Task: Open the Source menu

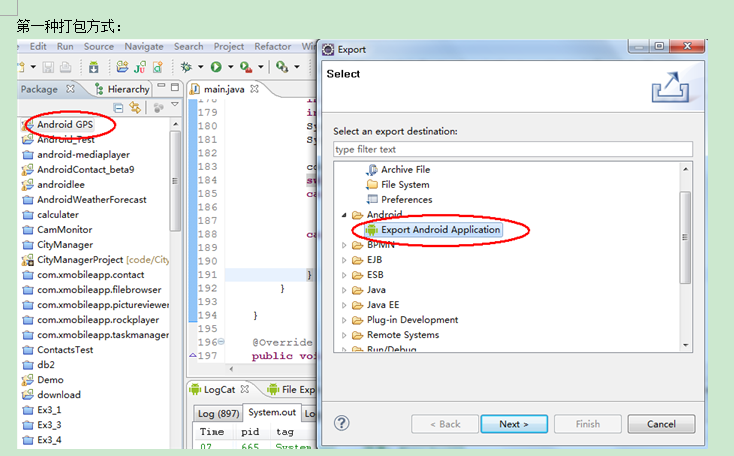Action: click(99, 46)
